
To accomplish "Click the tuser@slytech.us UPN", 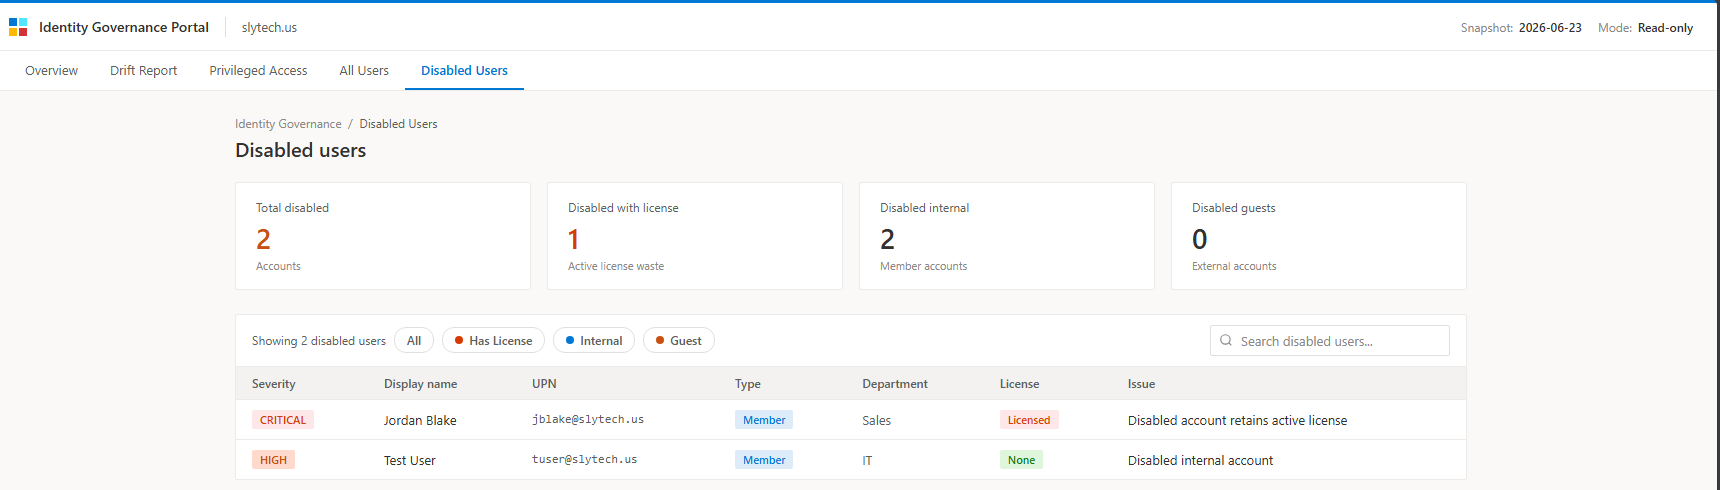I will [585, 460].
